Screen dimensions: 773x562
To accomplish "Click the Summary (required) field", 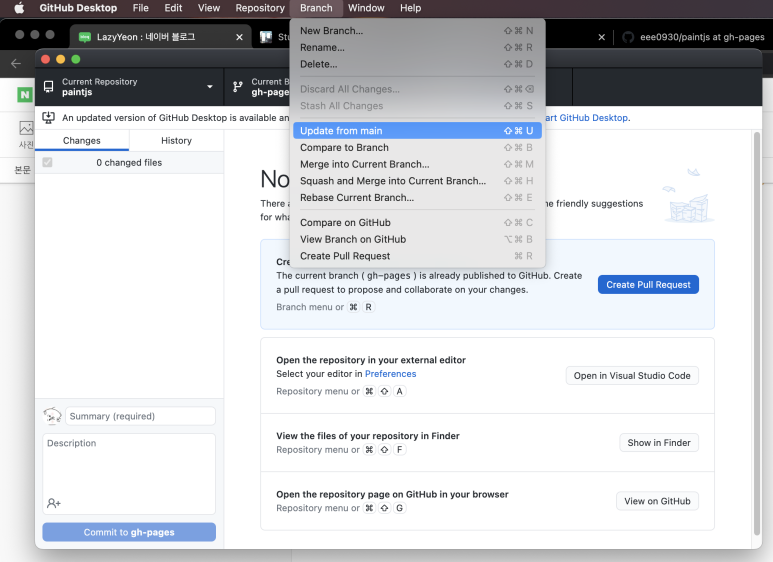I will click(x=140, y=416).
